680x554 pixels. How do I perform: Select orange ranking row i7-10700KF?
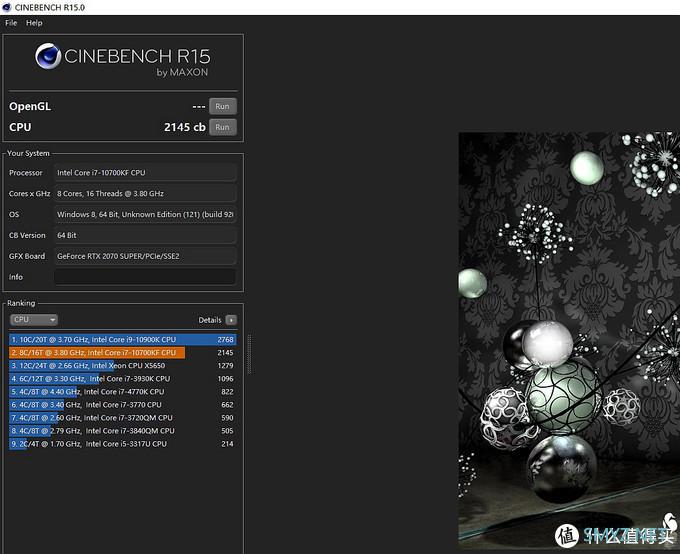tap(122, 353)
